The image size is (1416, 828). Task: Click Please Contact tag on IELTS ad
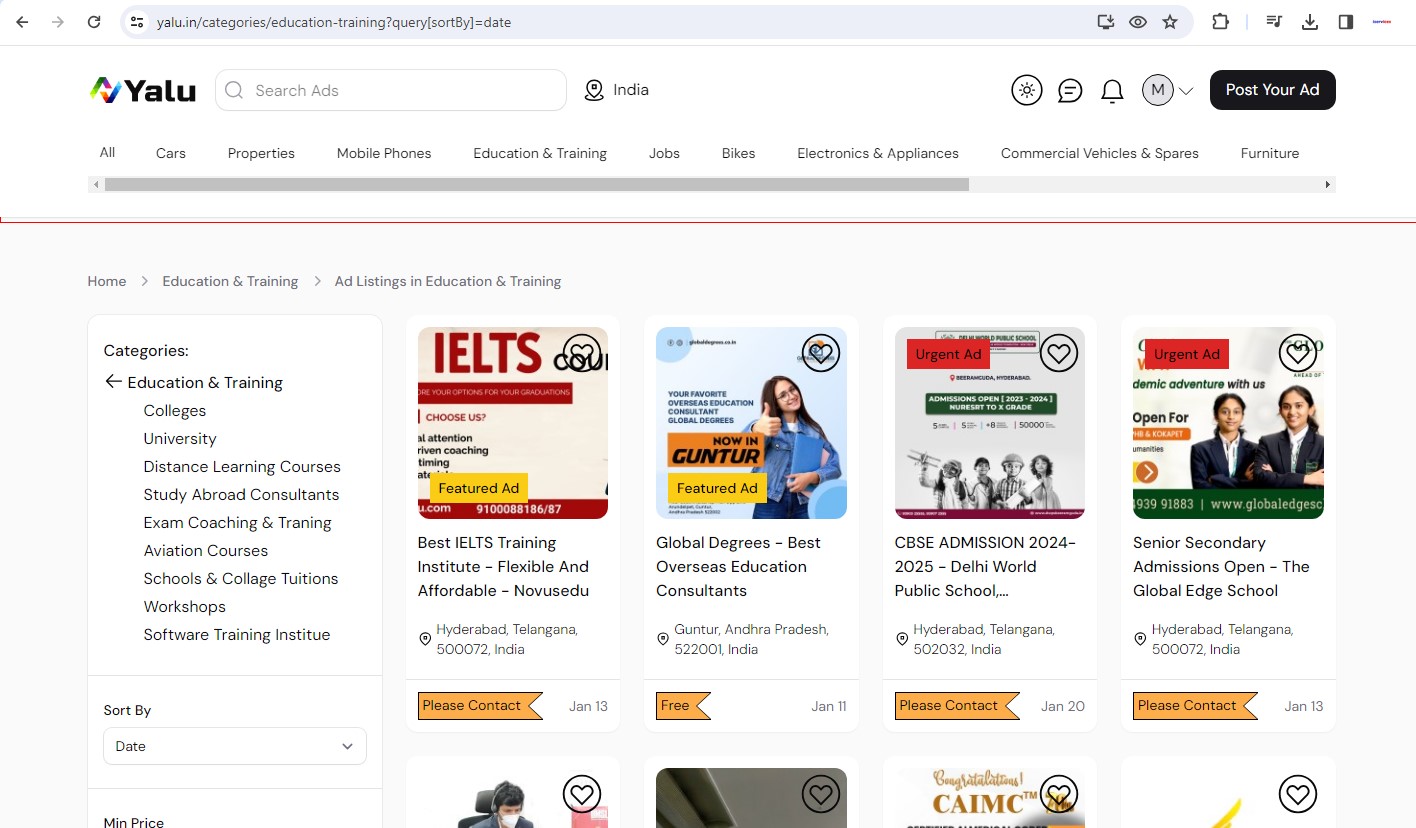(480, 705)
